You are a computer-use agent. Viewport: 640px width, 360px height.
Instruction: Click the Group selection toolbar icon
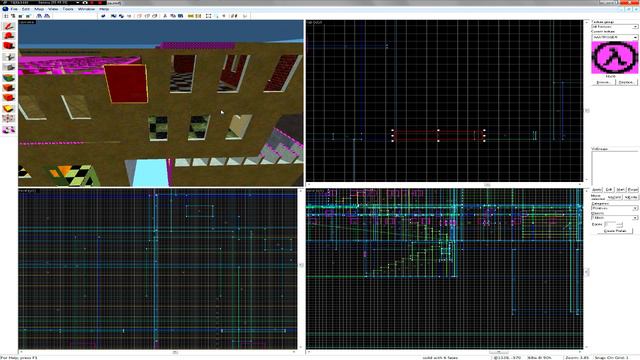pos(113,16)
